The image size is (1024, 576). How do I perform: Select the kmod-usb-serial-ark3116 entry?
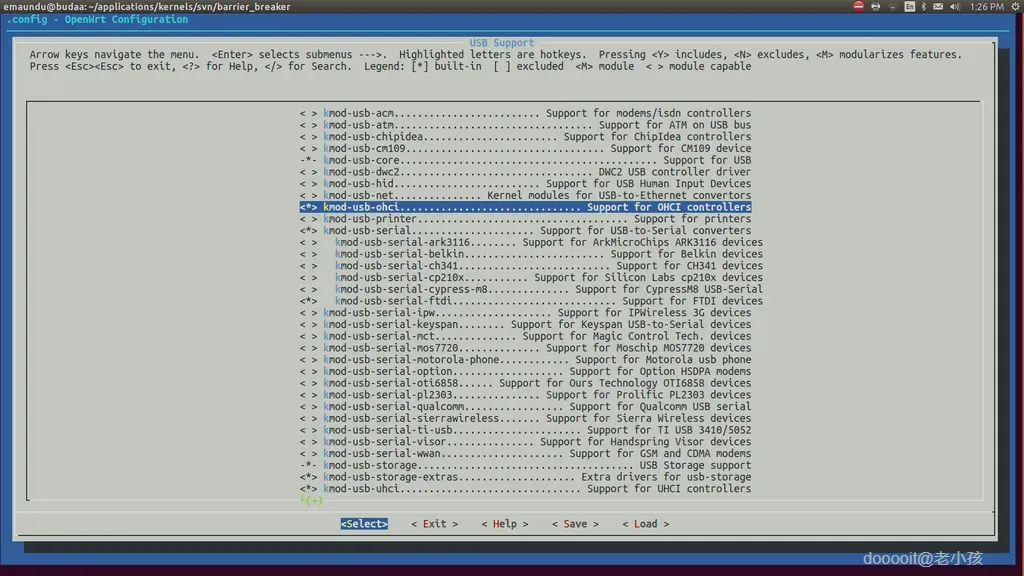click(x=531, y=243)
